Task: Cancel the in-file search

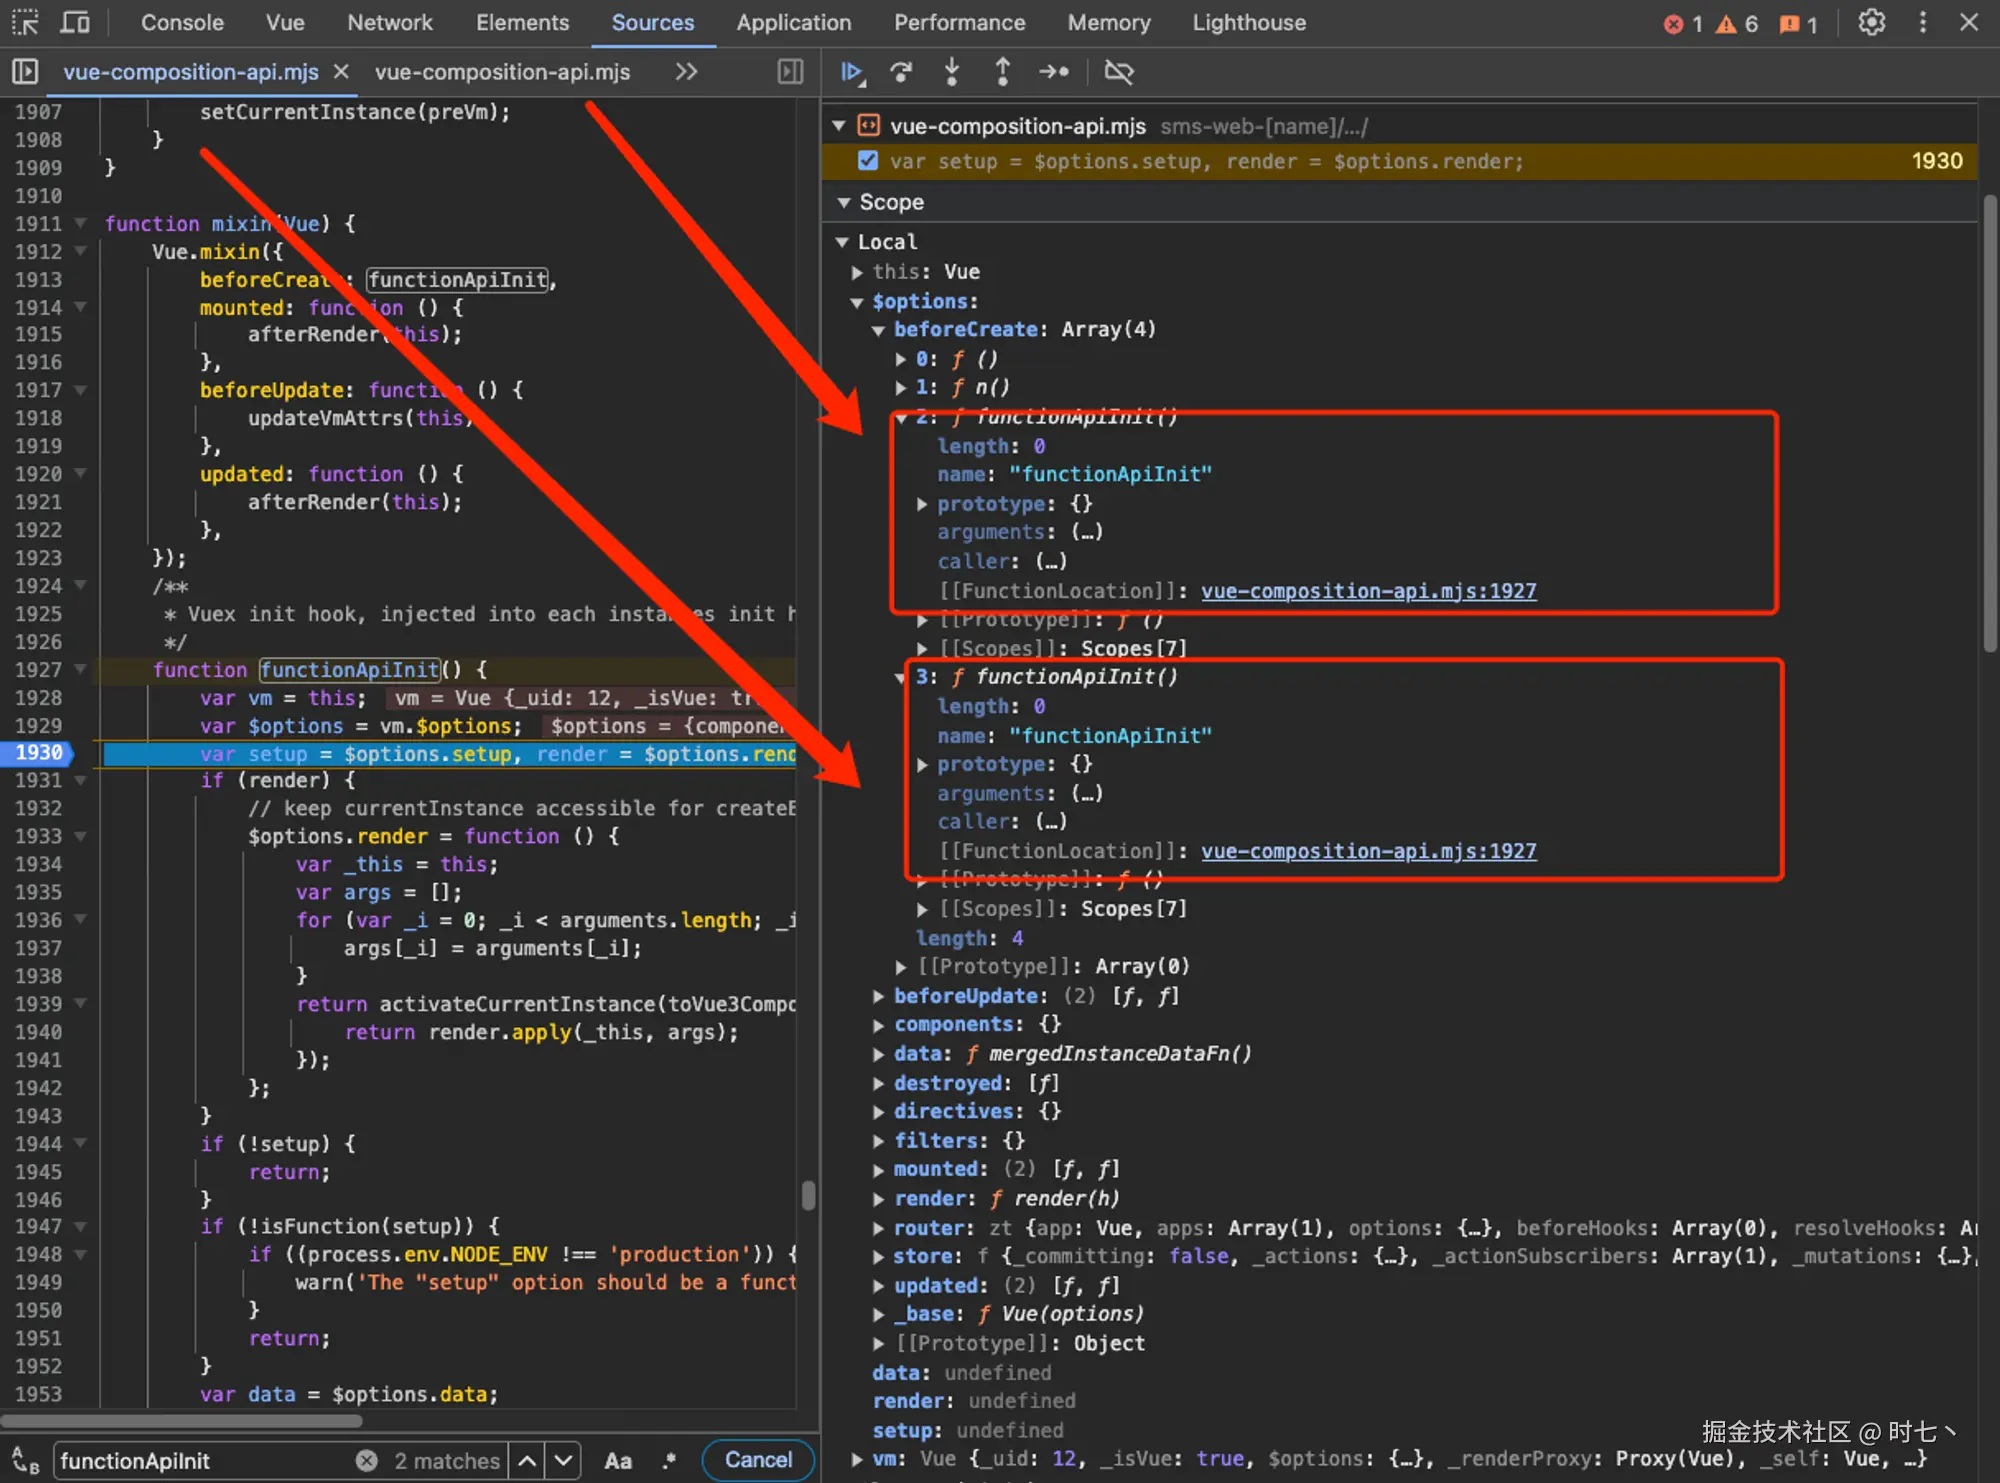Action: point(758,1460)
